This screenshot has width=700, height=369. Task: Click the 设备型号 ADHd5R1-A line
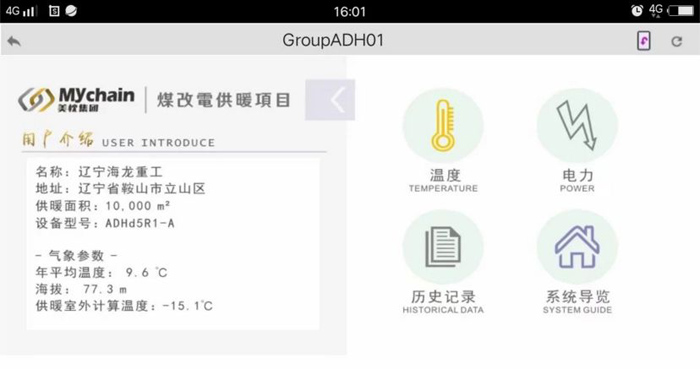105,223
